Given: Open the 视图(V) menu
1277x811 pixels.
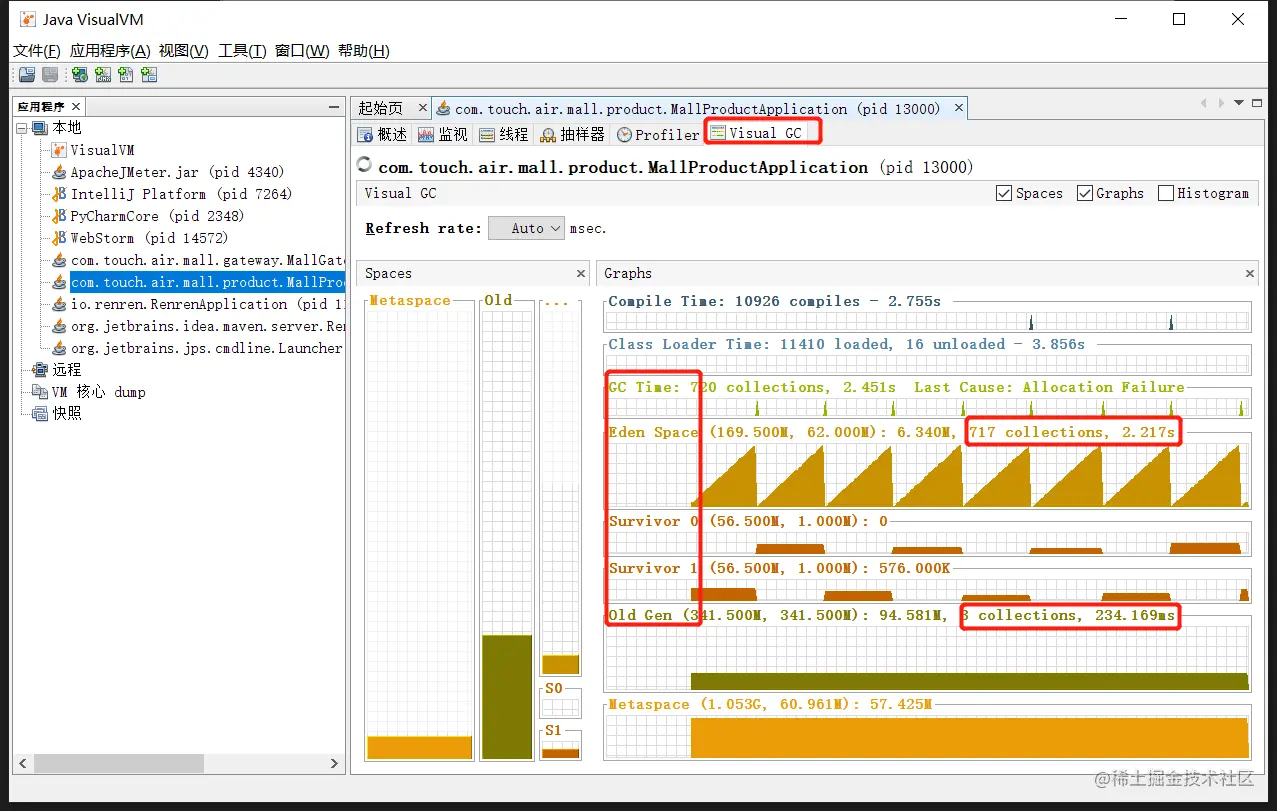Looking at the screenshot, I should pyautogui.click(x=184, y=51).
